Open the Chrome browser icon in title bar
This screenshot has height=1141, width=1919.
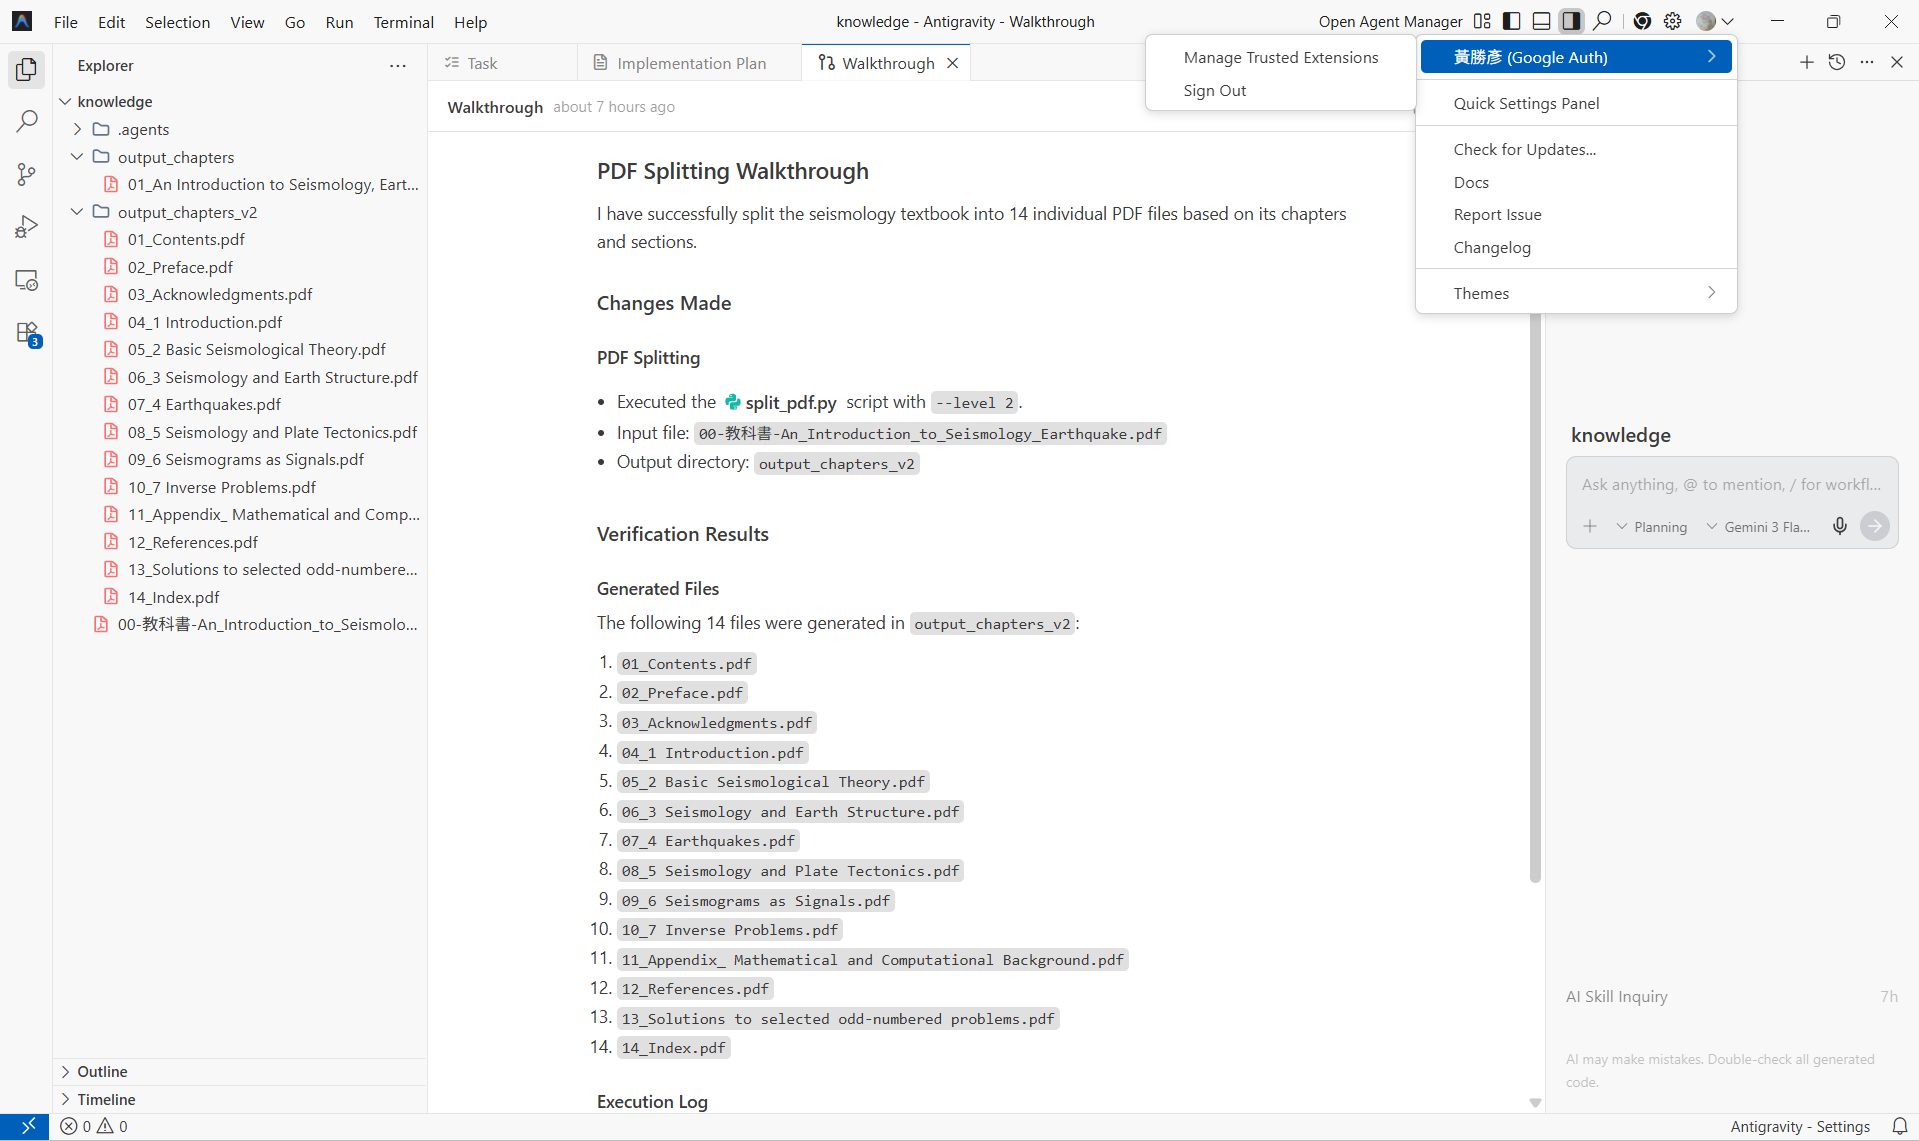[x=1642, y=21]
